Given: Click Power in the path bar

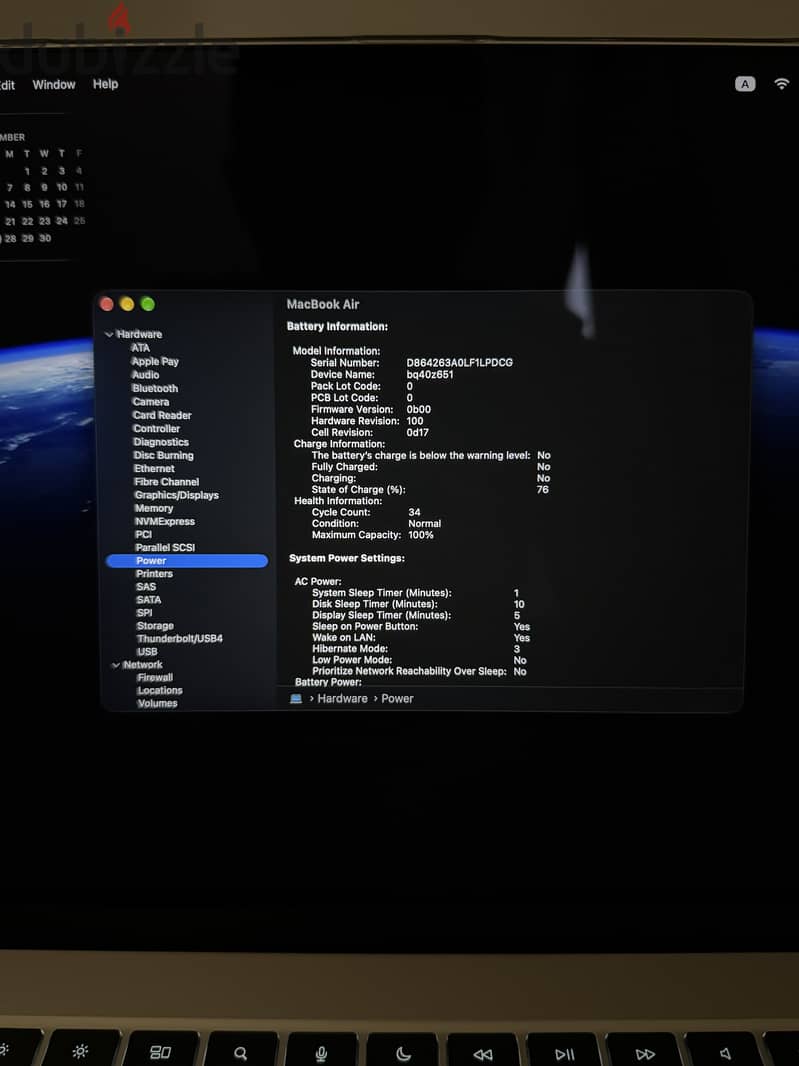Looking at the screenshot, I should 397,699.
